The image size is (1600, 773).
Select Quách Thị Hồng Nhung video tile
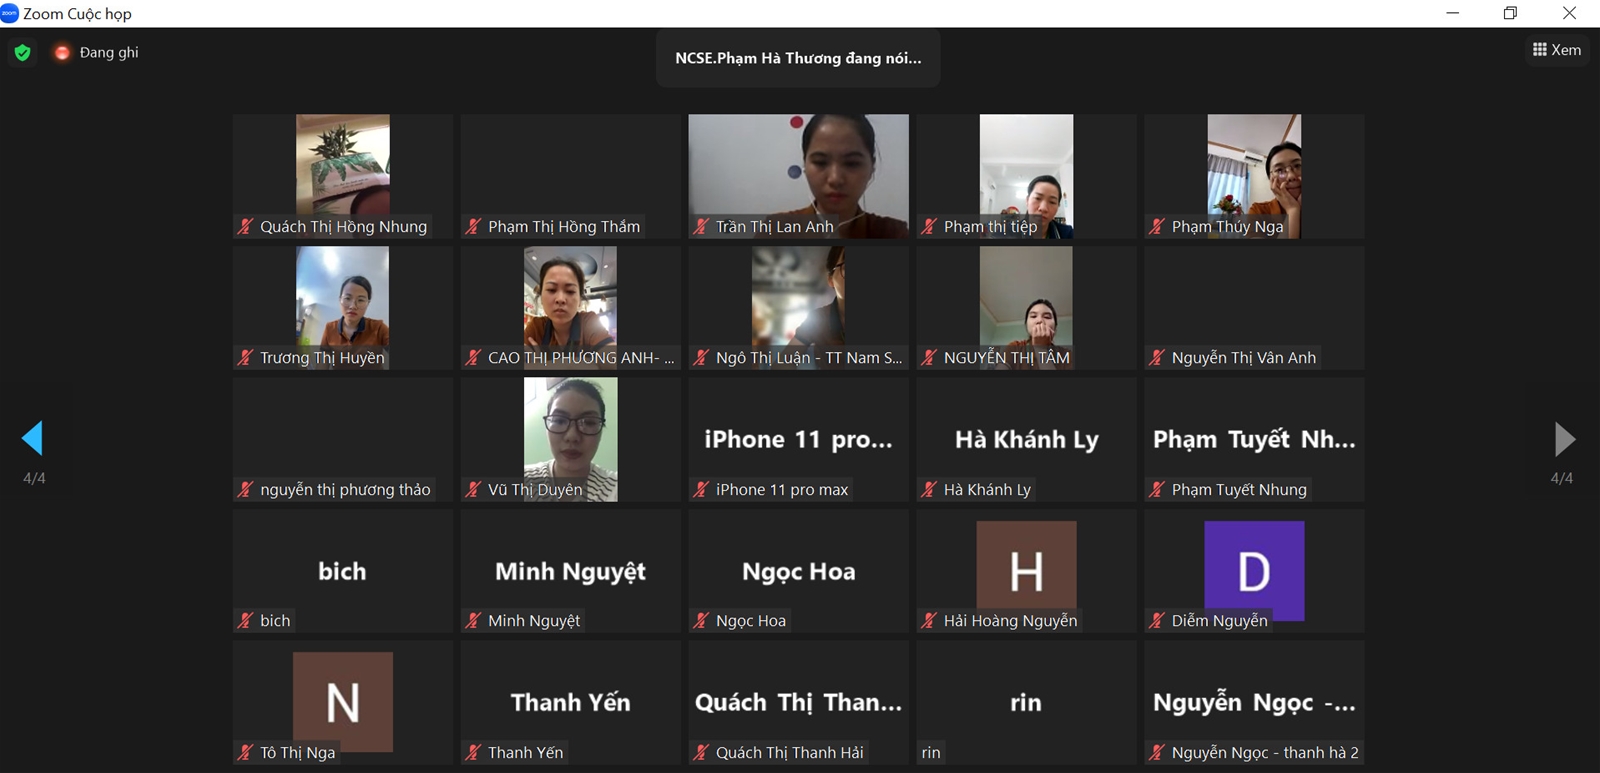point(343,176)
